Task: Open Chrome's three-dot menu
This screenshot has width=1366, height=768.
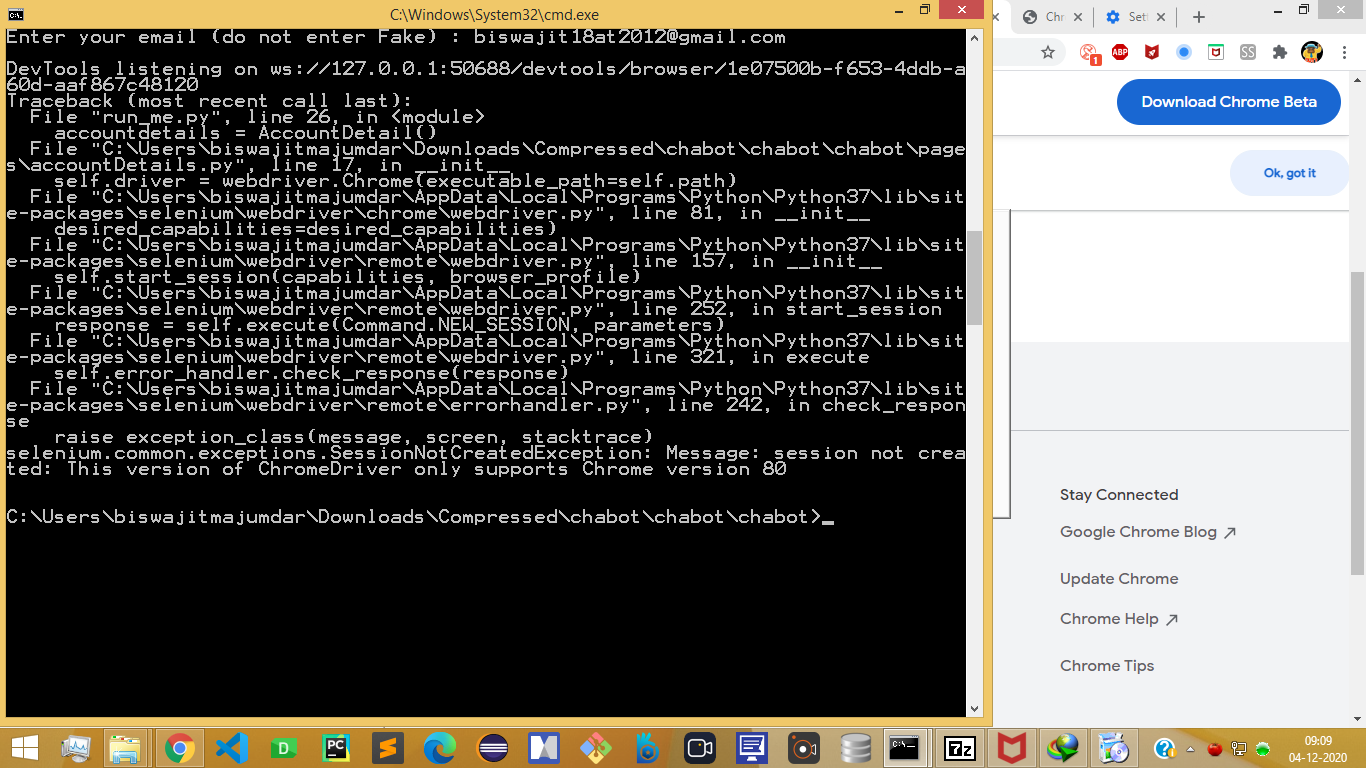Action: pos(1345,52)
